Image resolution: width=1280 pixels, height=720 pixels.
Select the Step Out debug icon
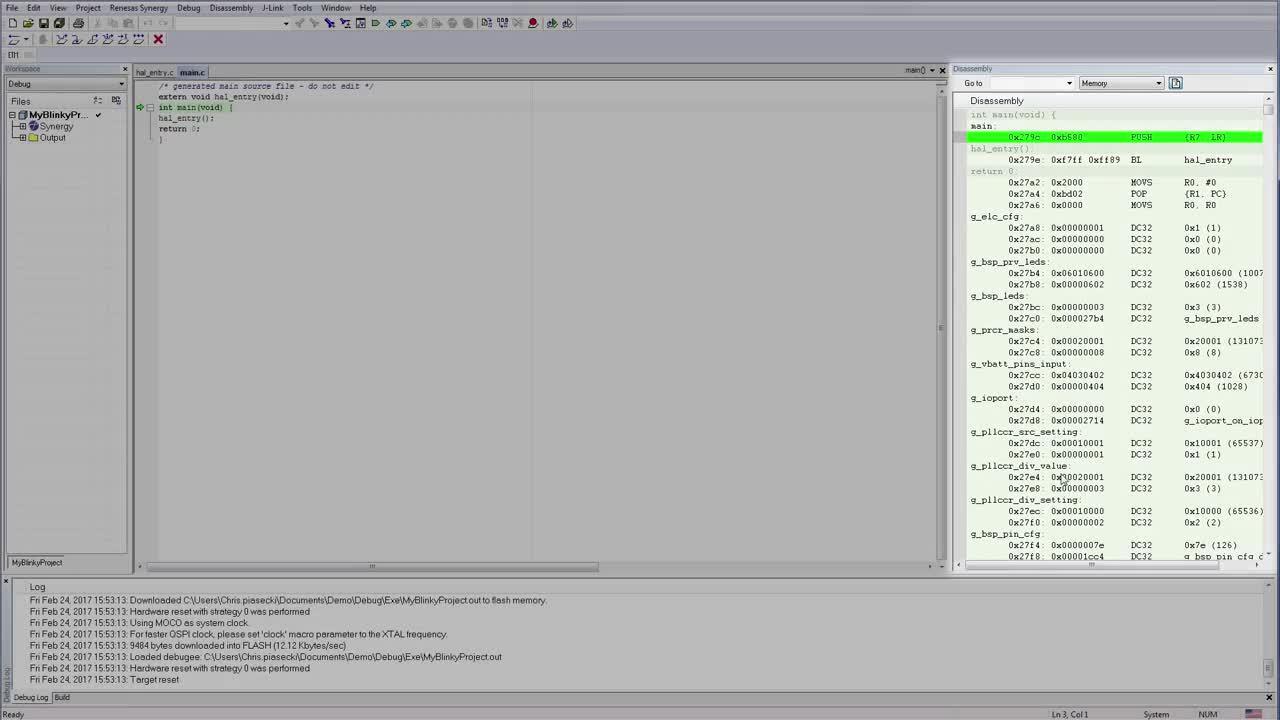point(92,39)
